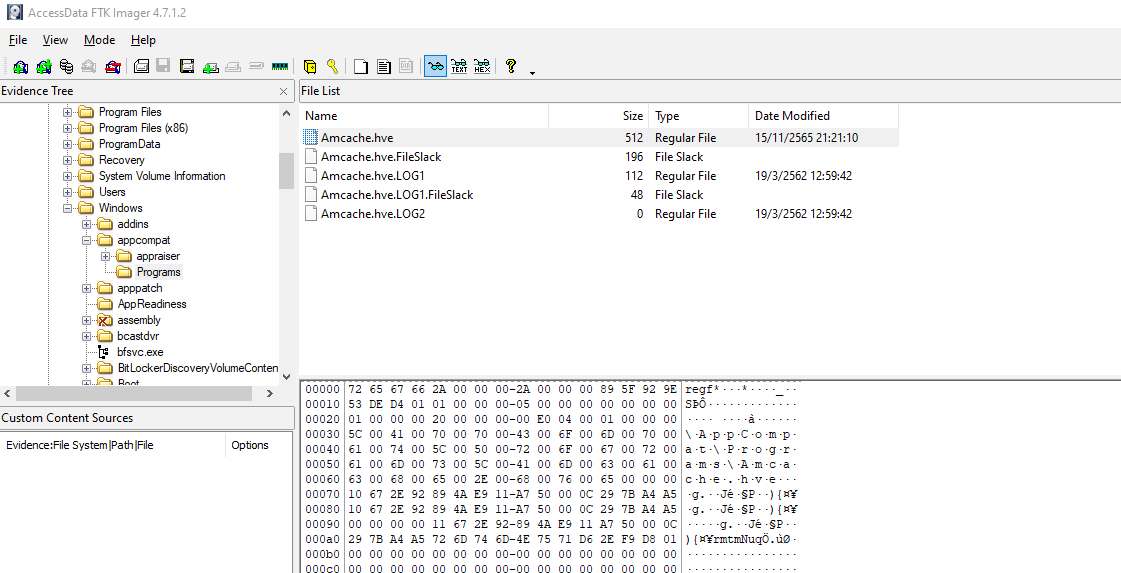
Task: Click the grayed floppy Export Disk Image icon
Action: point(163,67)
